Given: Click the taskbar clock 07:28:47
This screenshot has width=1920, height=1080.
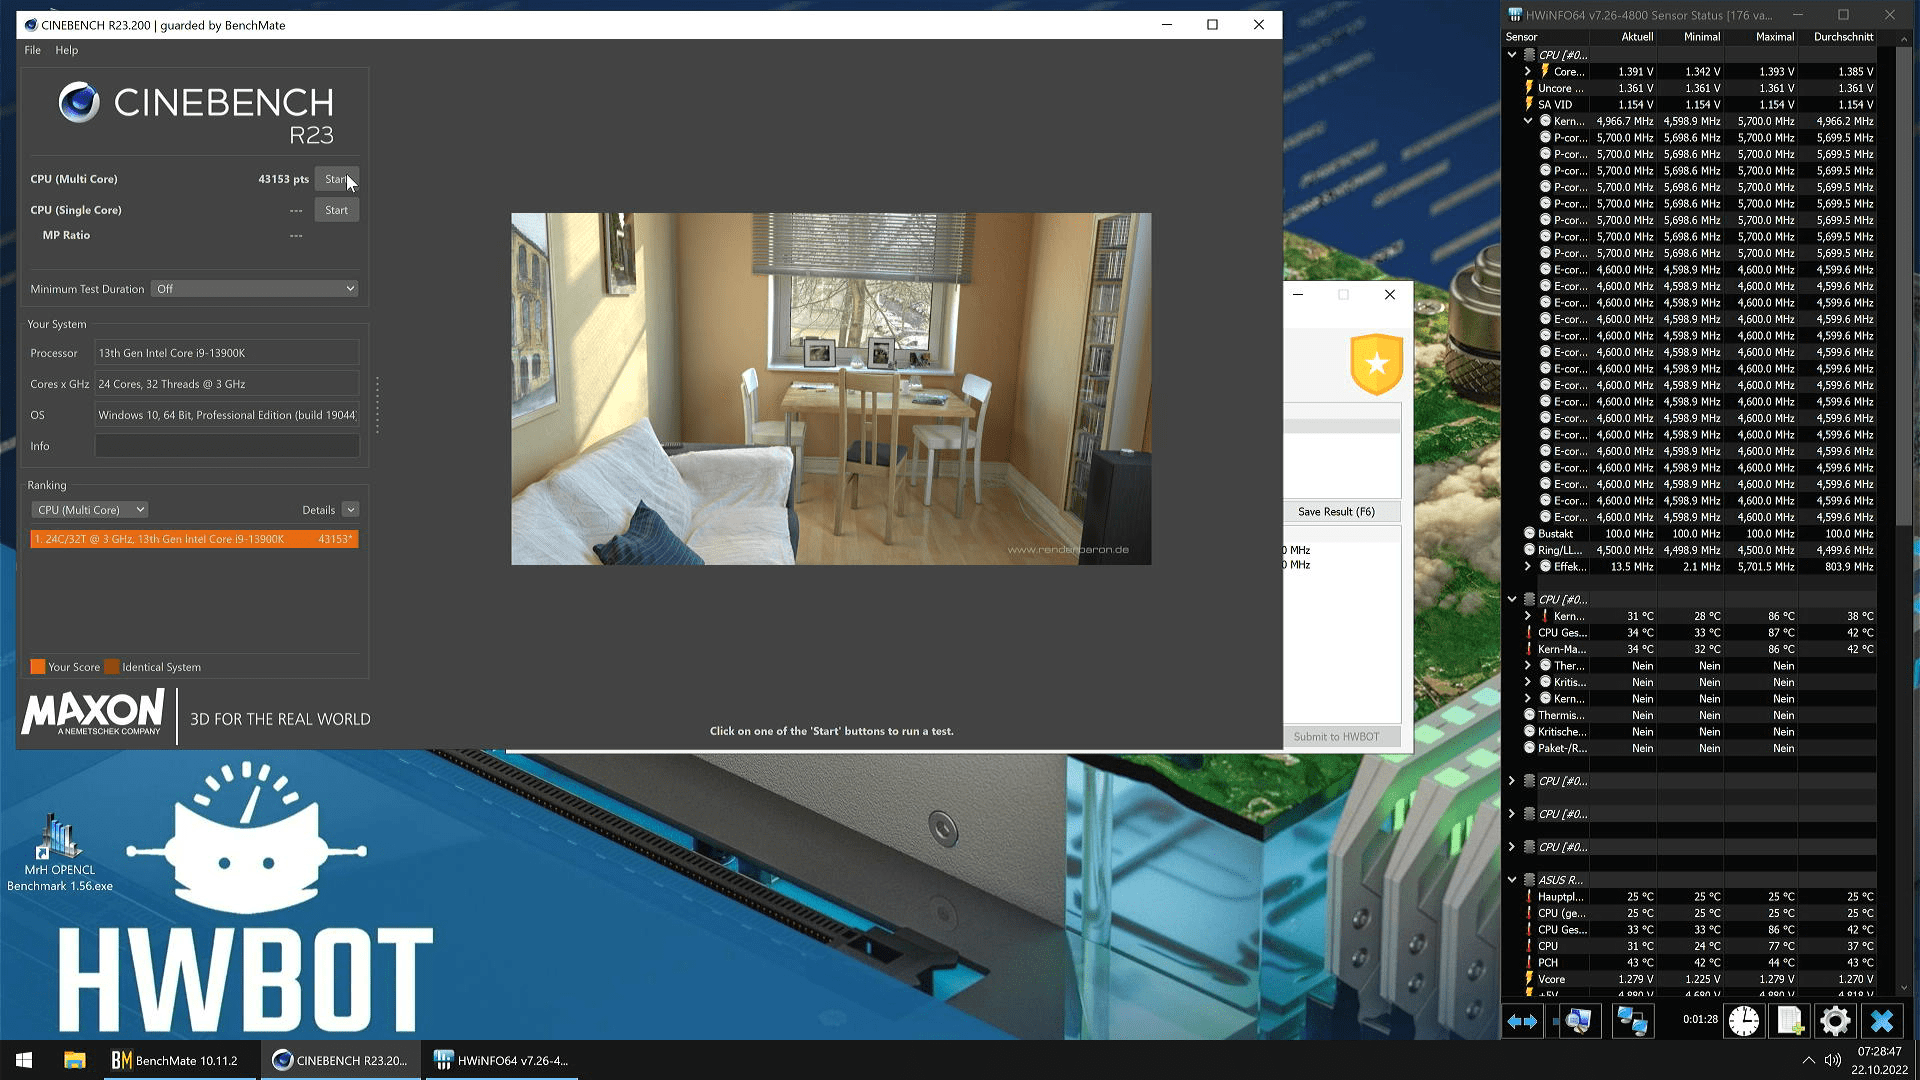Looking at the screenshot, I should [1879, 1052].
